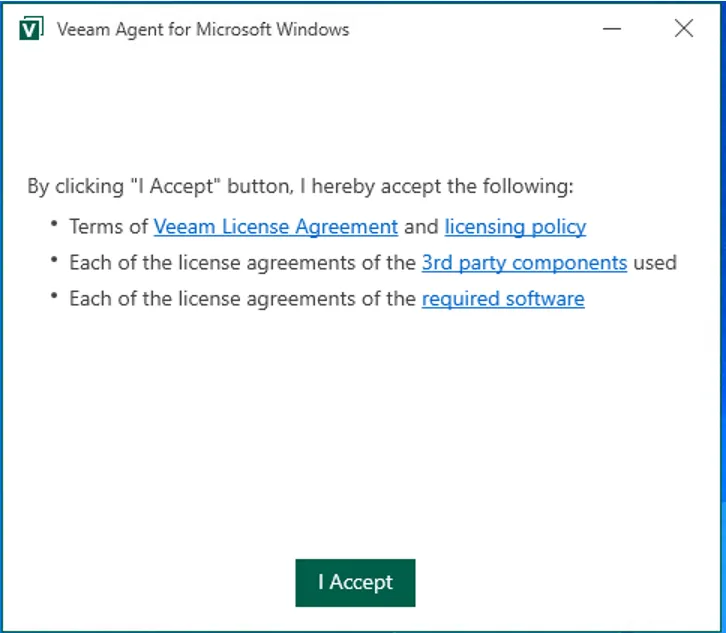Click the Veeam logo in title bar
The width and height of the screenshot is (726, 633).
30,29
